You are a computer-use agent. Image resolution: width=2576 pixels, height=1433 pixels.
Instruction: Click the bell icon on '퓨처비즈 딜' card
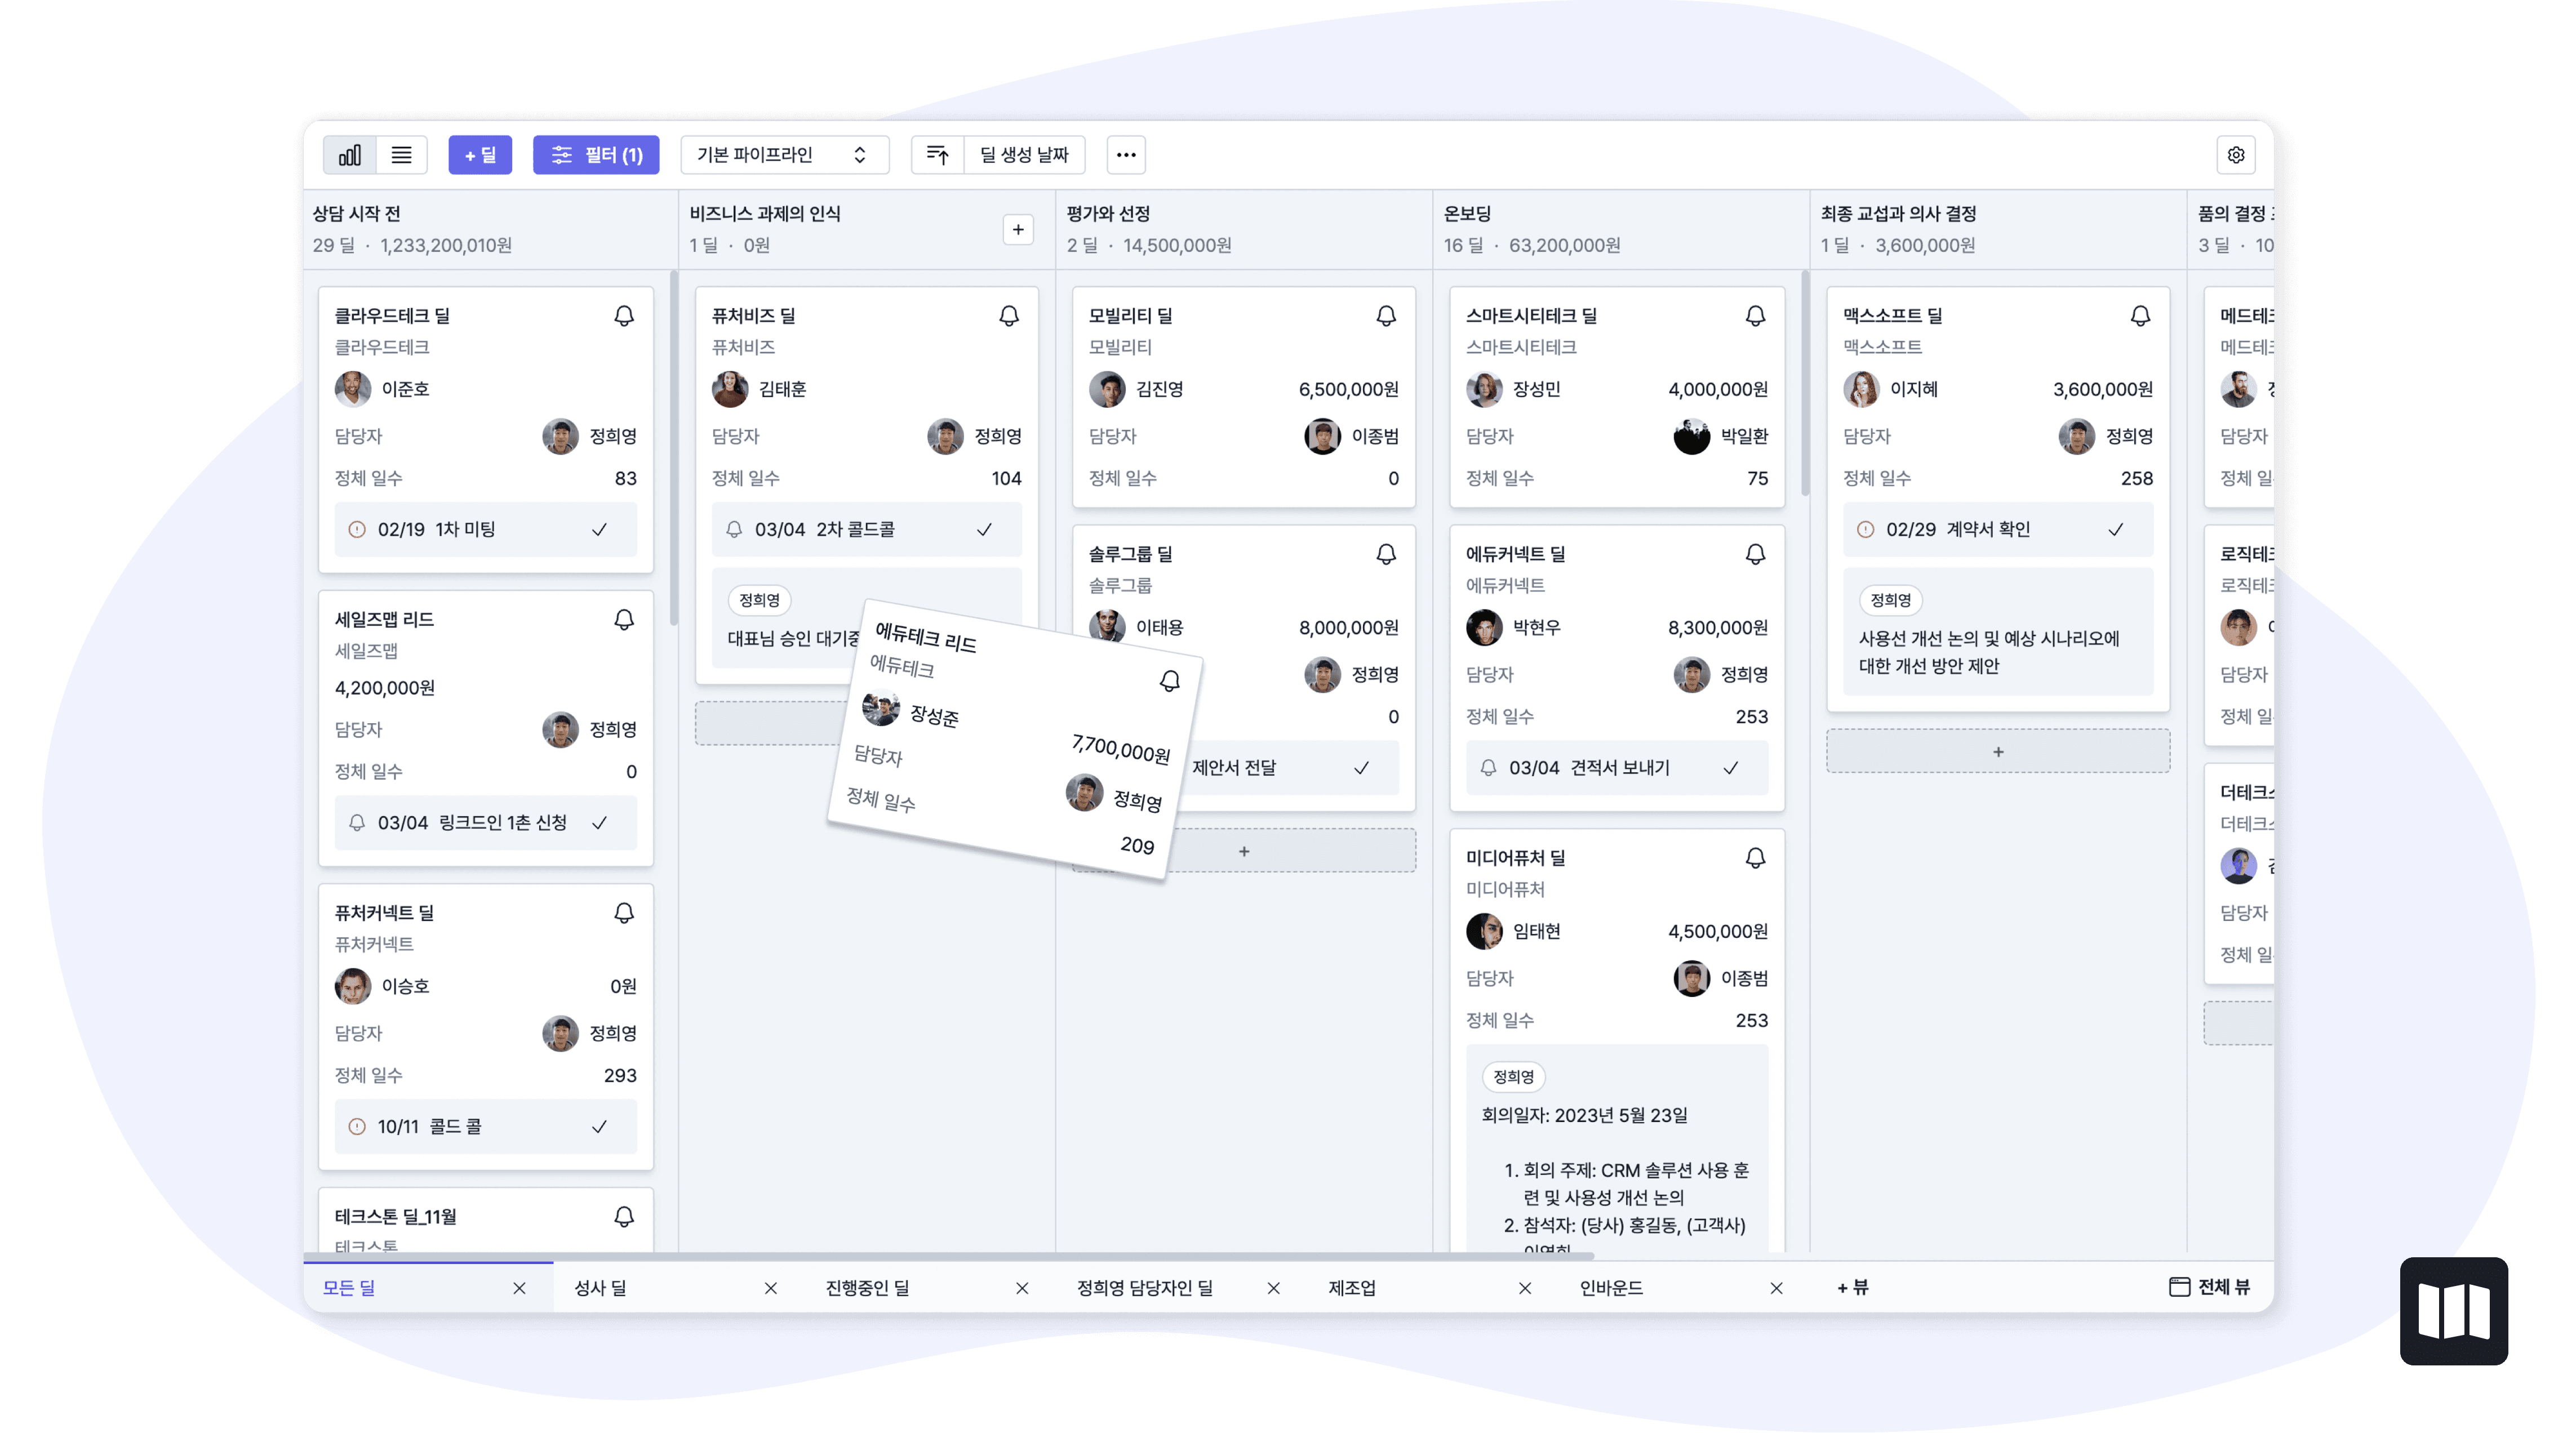tap(1009, 316)
